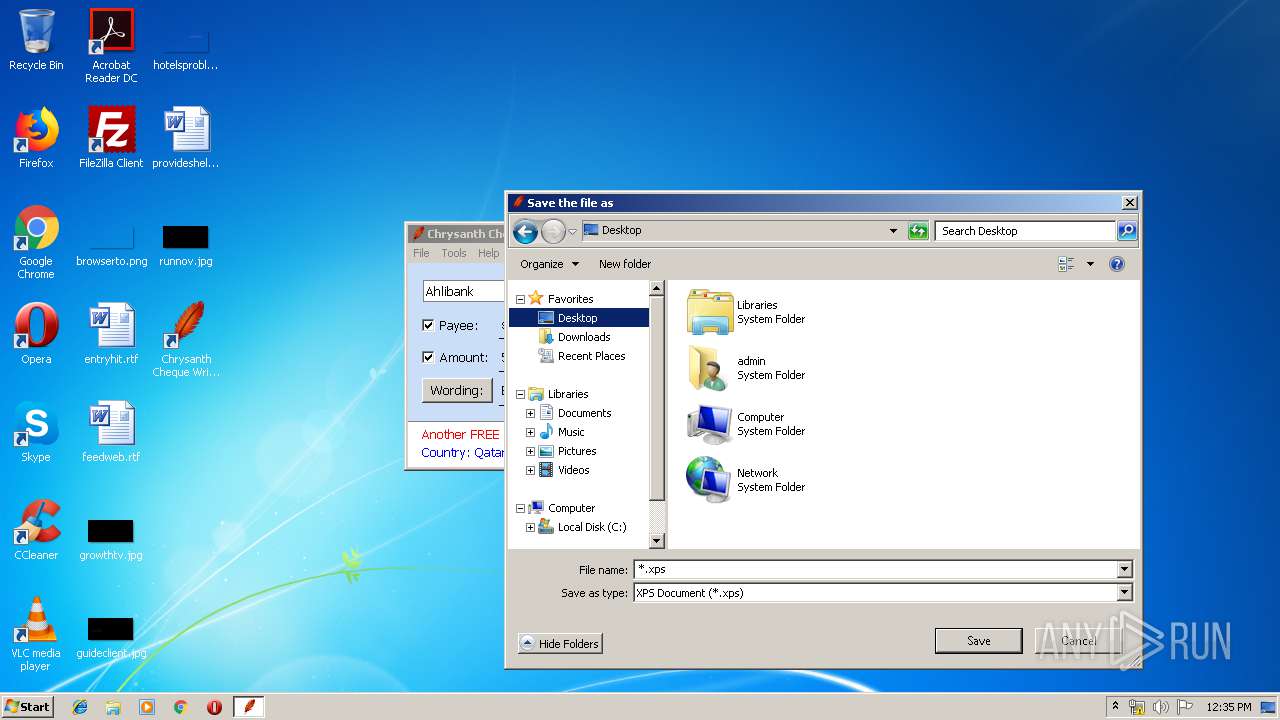The image size is (1280, 720).
Task: Expand the Local Disk (C:) node
Action: pos(530,527)
